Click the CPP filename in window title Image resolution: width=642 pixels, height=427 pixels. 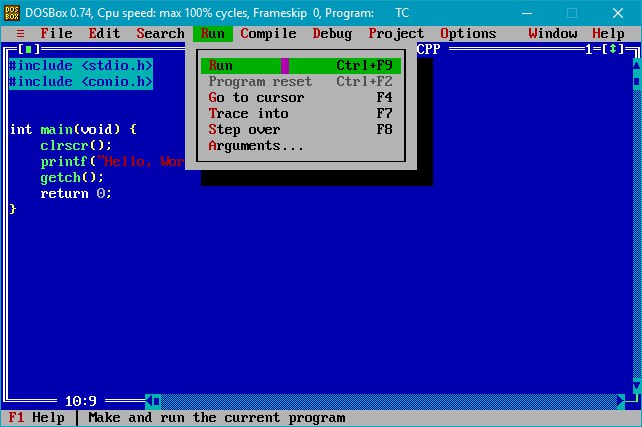coord(429,49)
